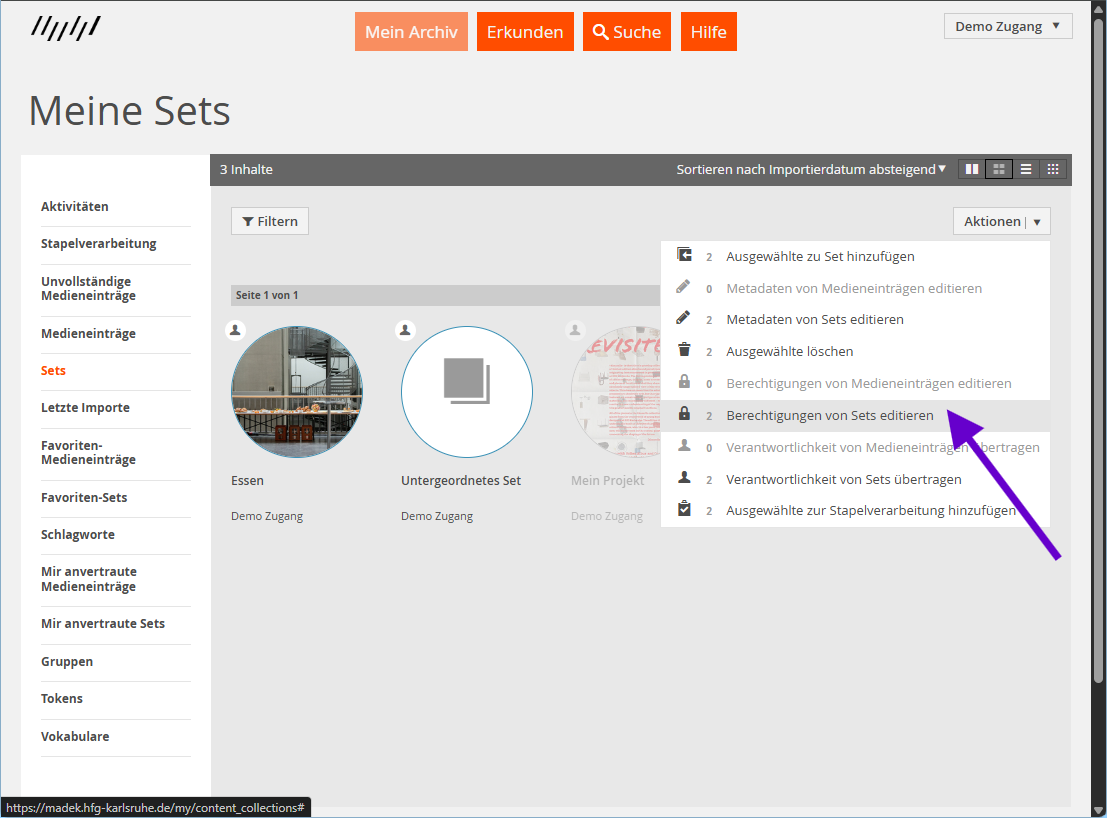
Task: Open the Aktionen dropdown
Action: point(1001,221)
